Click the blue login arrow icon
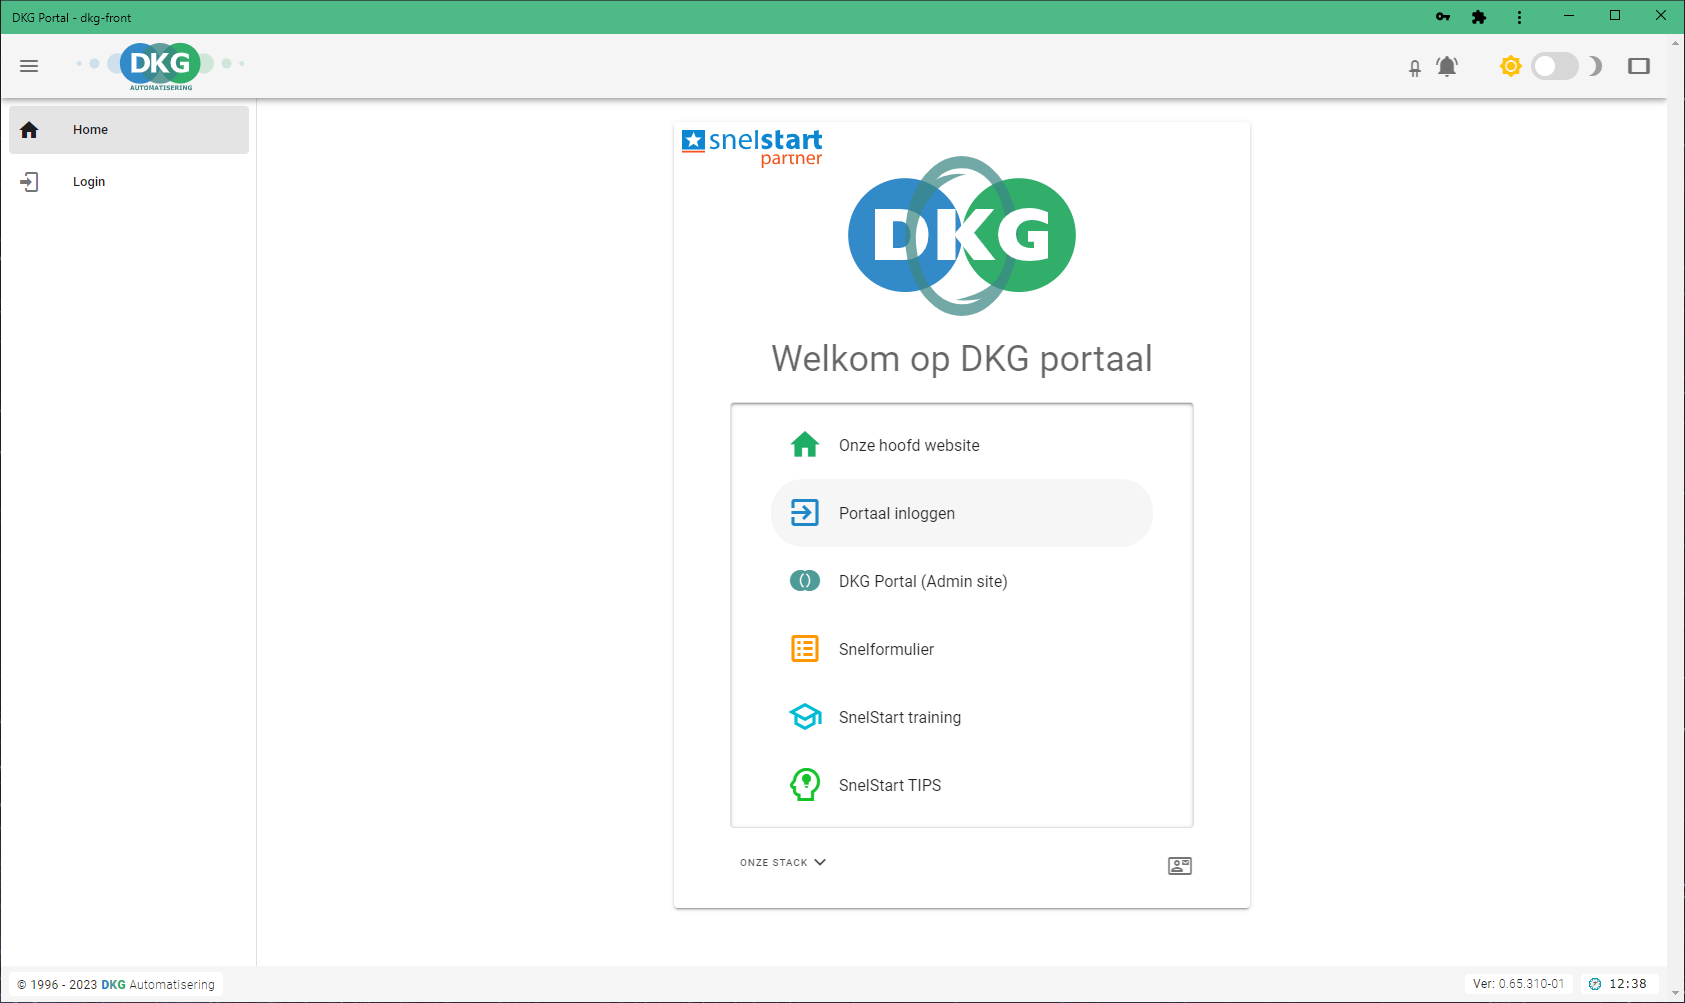This screenshot has width=1685, height=1003. tap(805, 513)
